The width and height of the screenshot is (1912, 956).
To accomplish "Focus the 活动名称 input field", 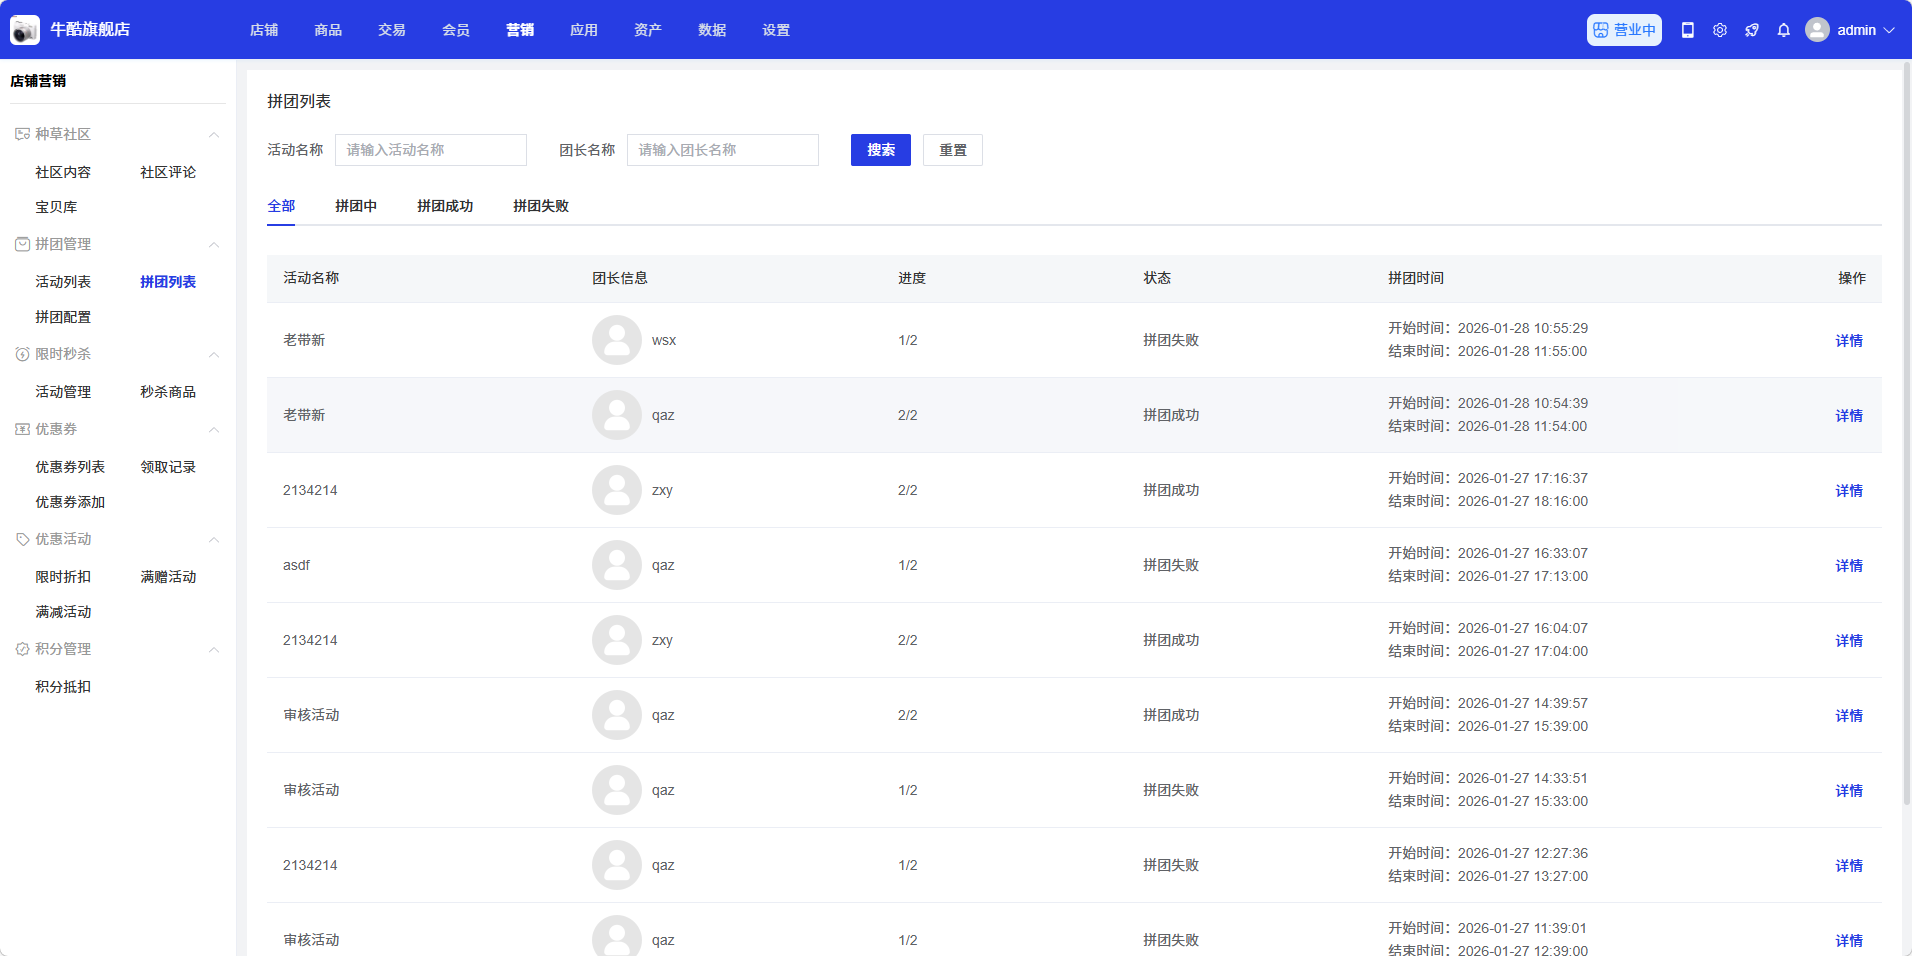I will pyautogui.click(x=430, y=150).
